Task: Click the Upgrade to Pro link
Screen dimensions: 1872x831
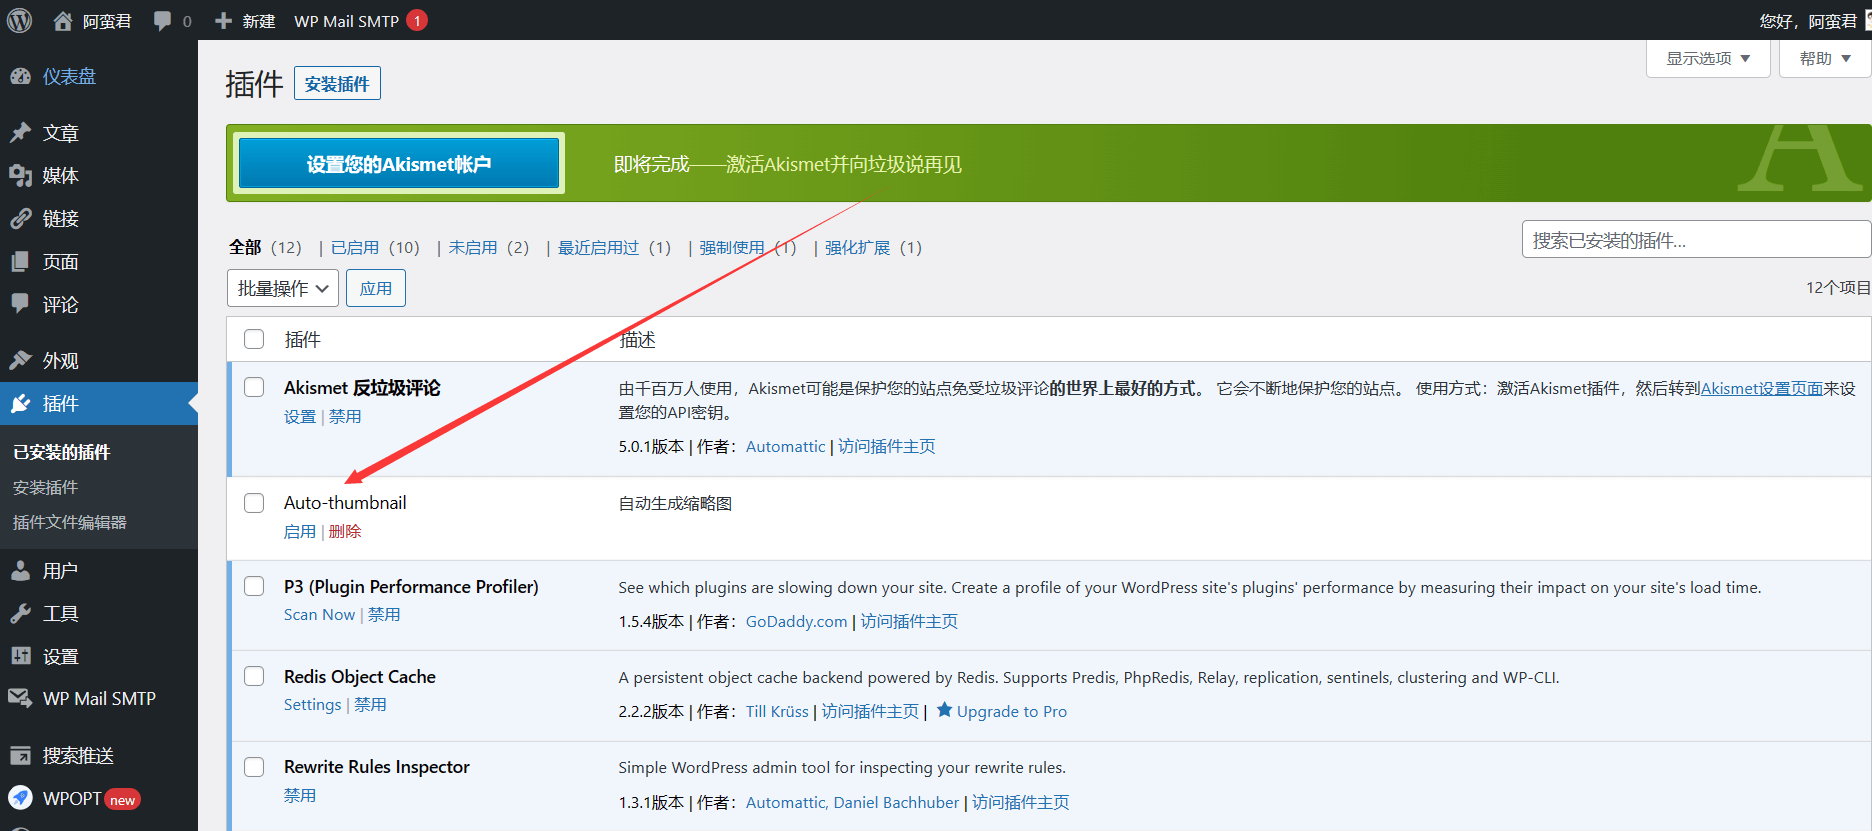Action: click(1011, 711)
